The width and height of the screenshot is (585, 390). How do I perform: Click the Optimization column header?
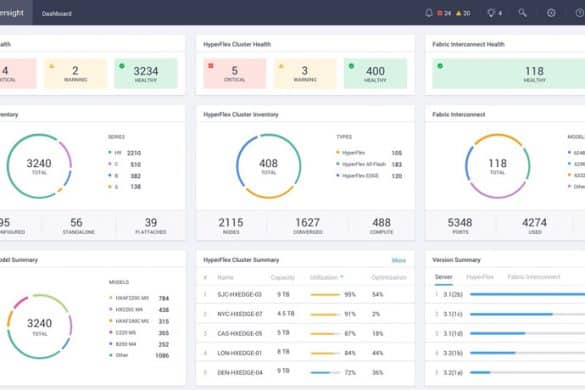click(x=389, y=277)
